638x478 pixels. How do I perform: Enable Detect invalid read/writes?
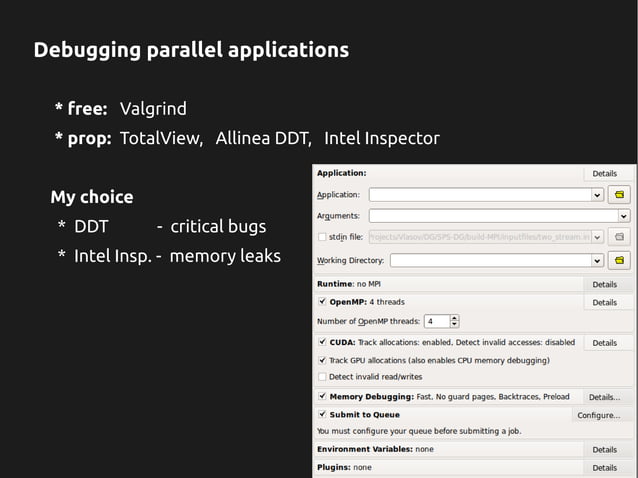tap(321, 377)
